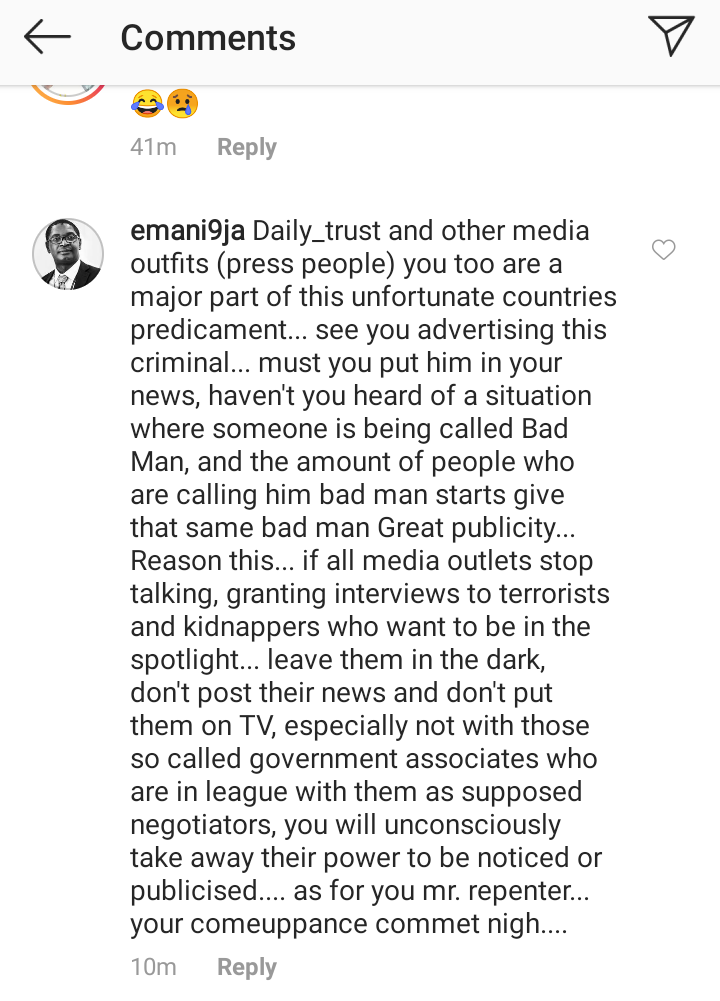Screen dimensions: 720x1001
Task: Open the emani9ja username link
Action: tap(188, 231)
